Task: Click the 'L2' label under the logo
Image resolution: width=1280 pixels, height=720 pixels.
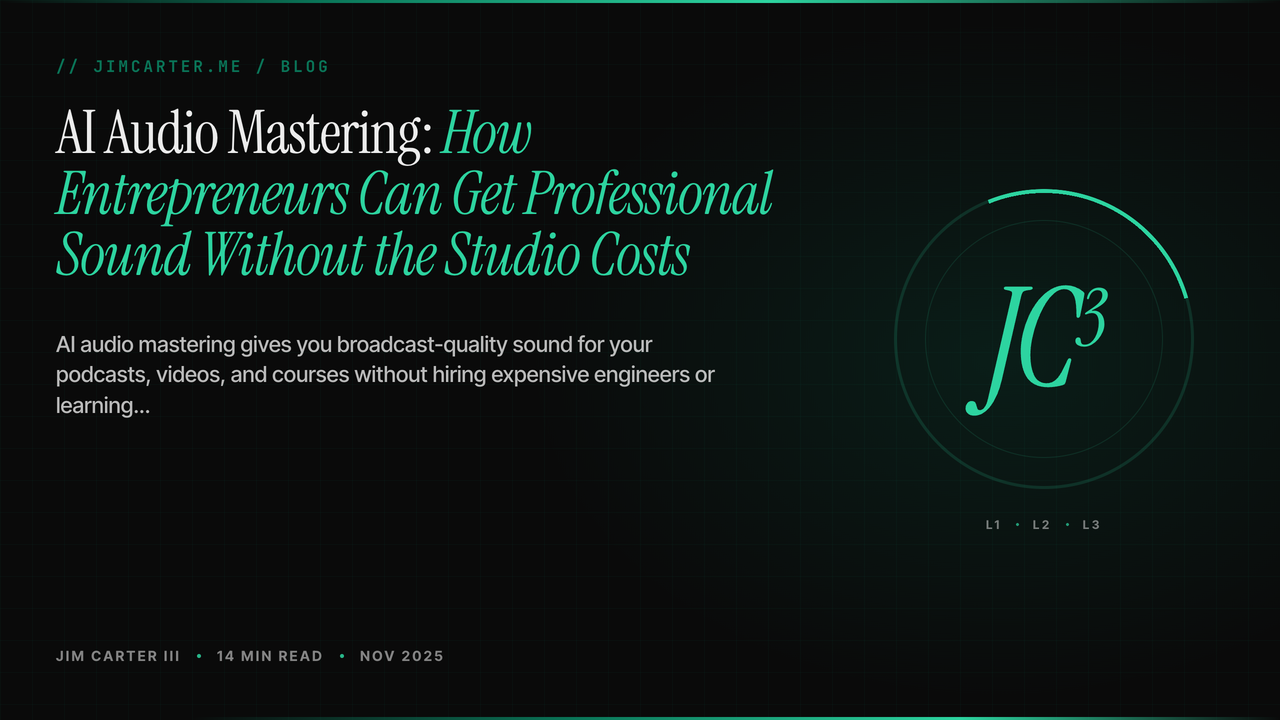Action: [x=1041, y=525]
